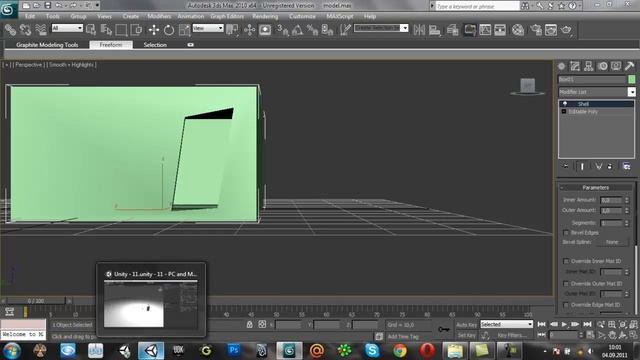
Task: Activate the Select and Scale tool
Action: (x=184, y=30)
